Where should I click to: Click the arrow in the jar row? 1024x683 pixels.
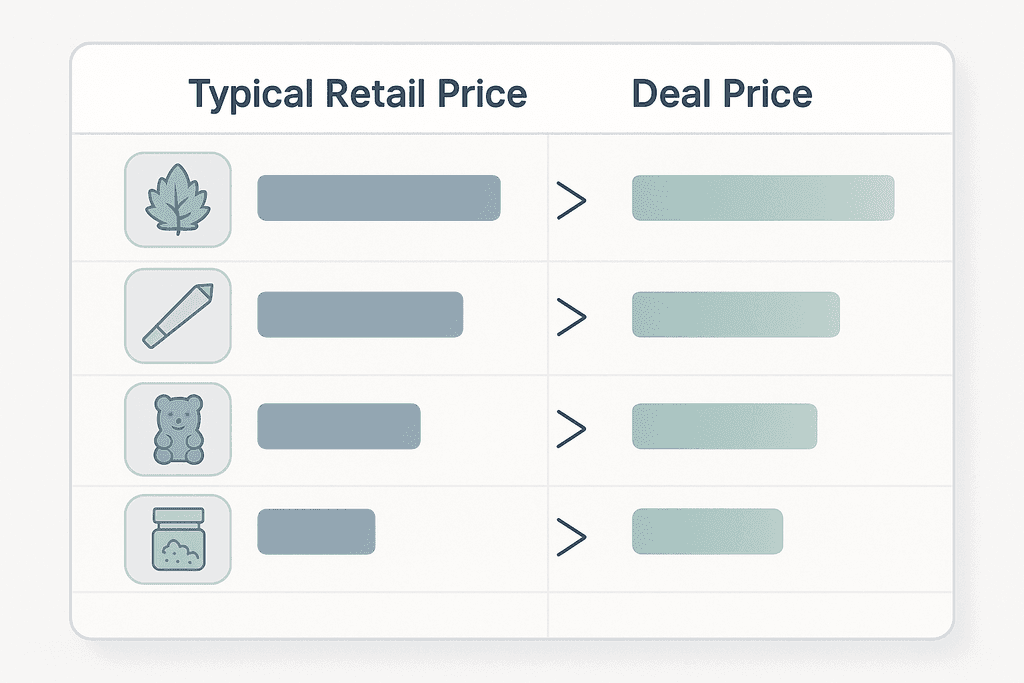[571, 537]
